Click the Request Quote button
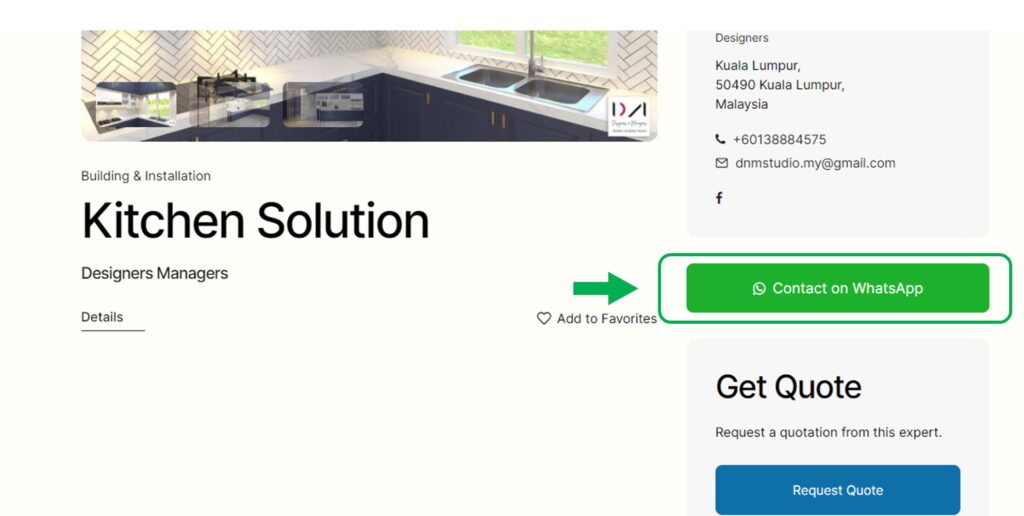Image resolution: width=1024 pixels, height=516 pixels. tap(838, 490)
